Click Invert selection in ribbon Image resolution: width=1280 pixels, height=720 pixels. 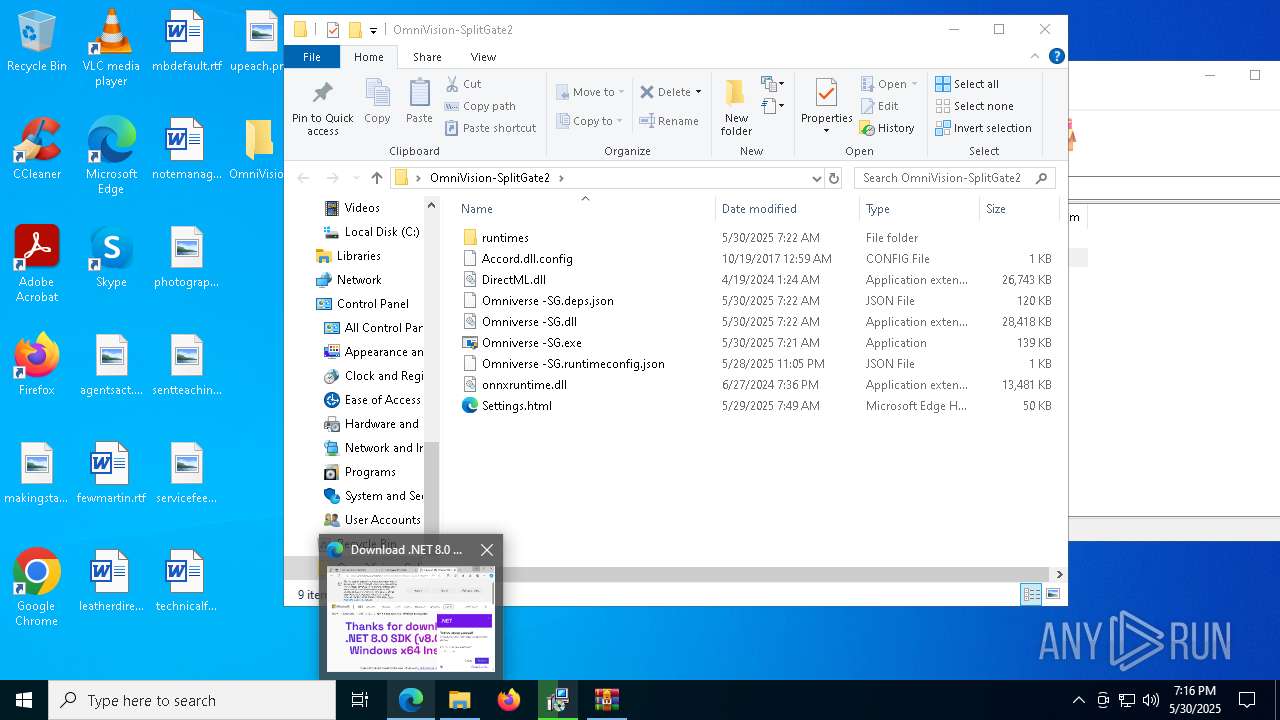tap(983, 128)
